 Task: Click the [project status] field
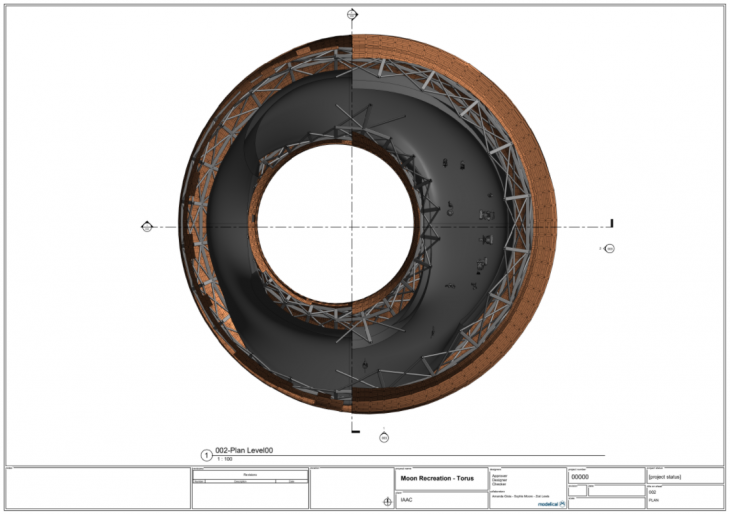tap(670, 478)
